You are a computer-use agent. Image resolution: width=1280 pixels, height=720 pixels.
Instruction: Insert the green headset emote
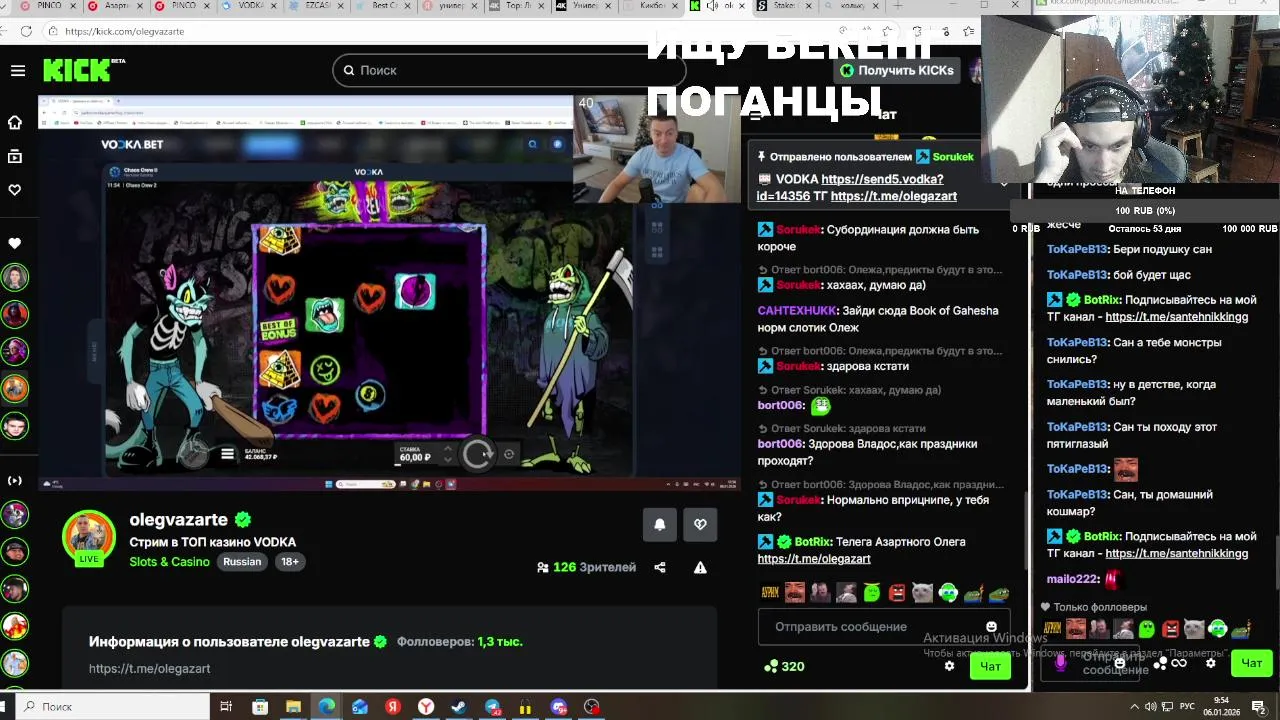(948, 593)
